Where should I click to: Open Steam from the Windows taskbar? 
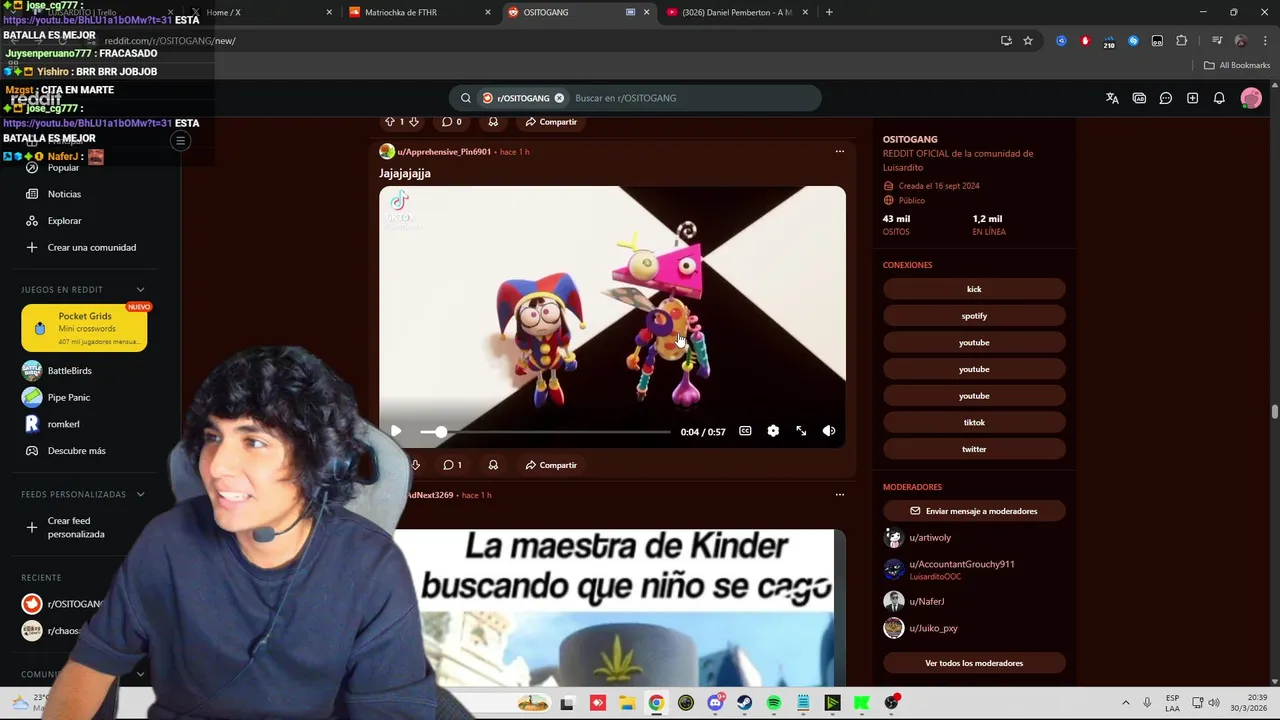click(x=745, y=703)
